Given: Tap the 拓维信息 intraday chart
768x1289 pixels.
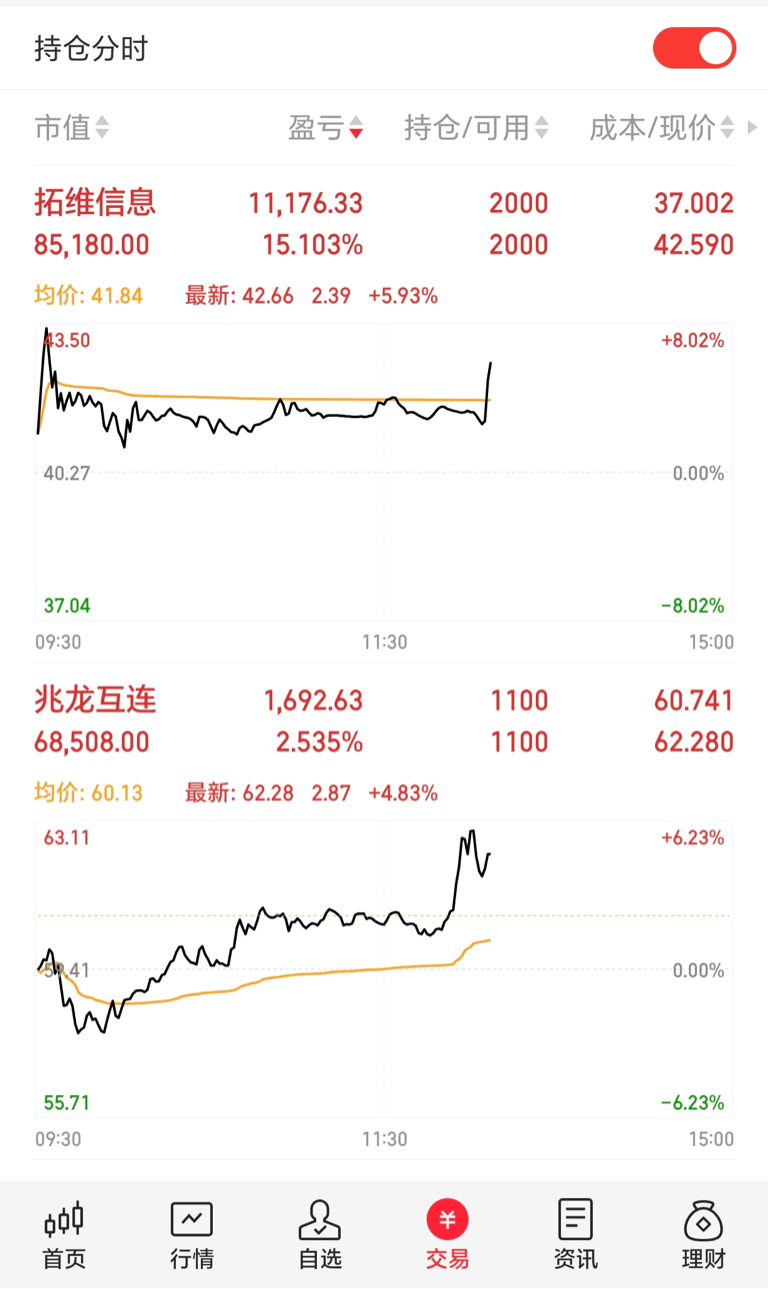Looking at the screenshot, I should click(x=384, y=472).
